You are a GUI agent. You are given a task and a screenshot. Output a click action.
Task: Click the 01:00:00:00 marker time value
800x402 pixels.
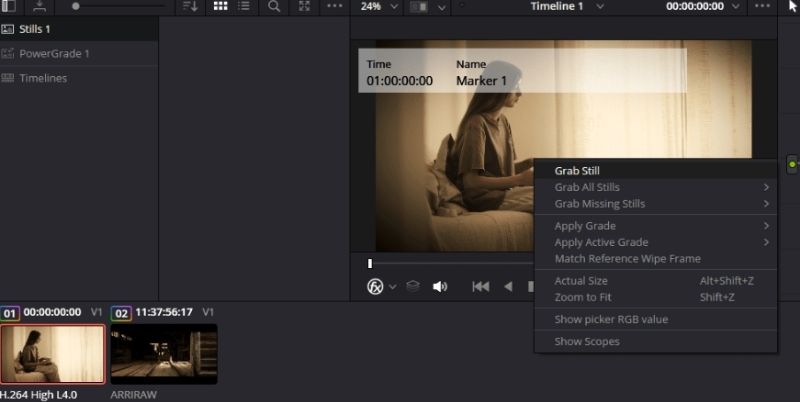399,81
